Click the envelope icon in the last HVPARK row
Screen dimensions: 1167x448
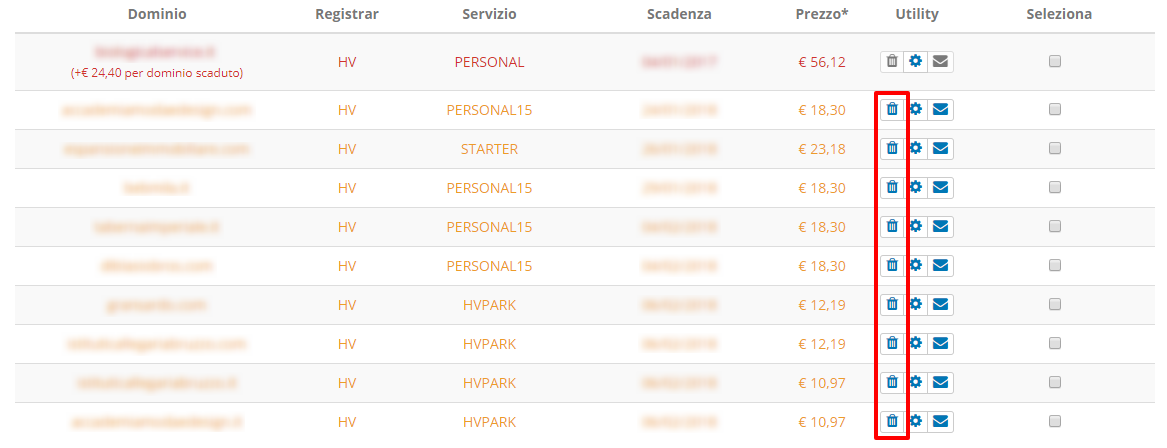click(x=940, y=422)
